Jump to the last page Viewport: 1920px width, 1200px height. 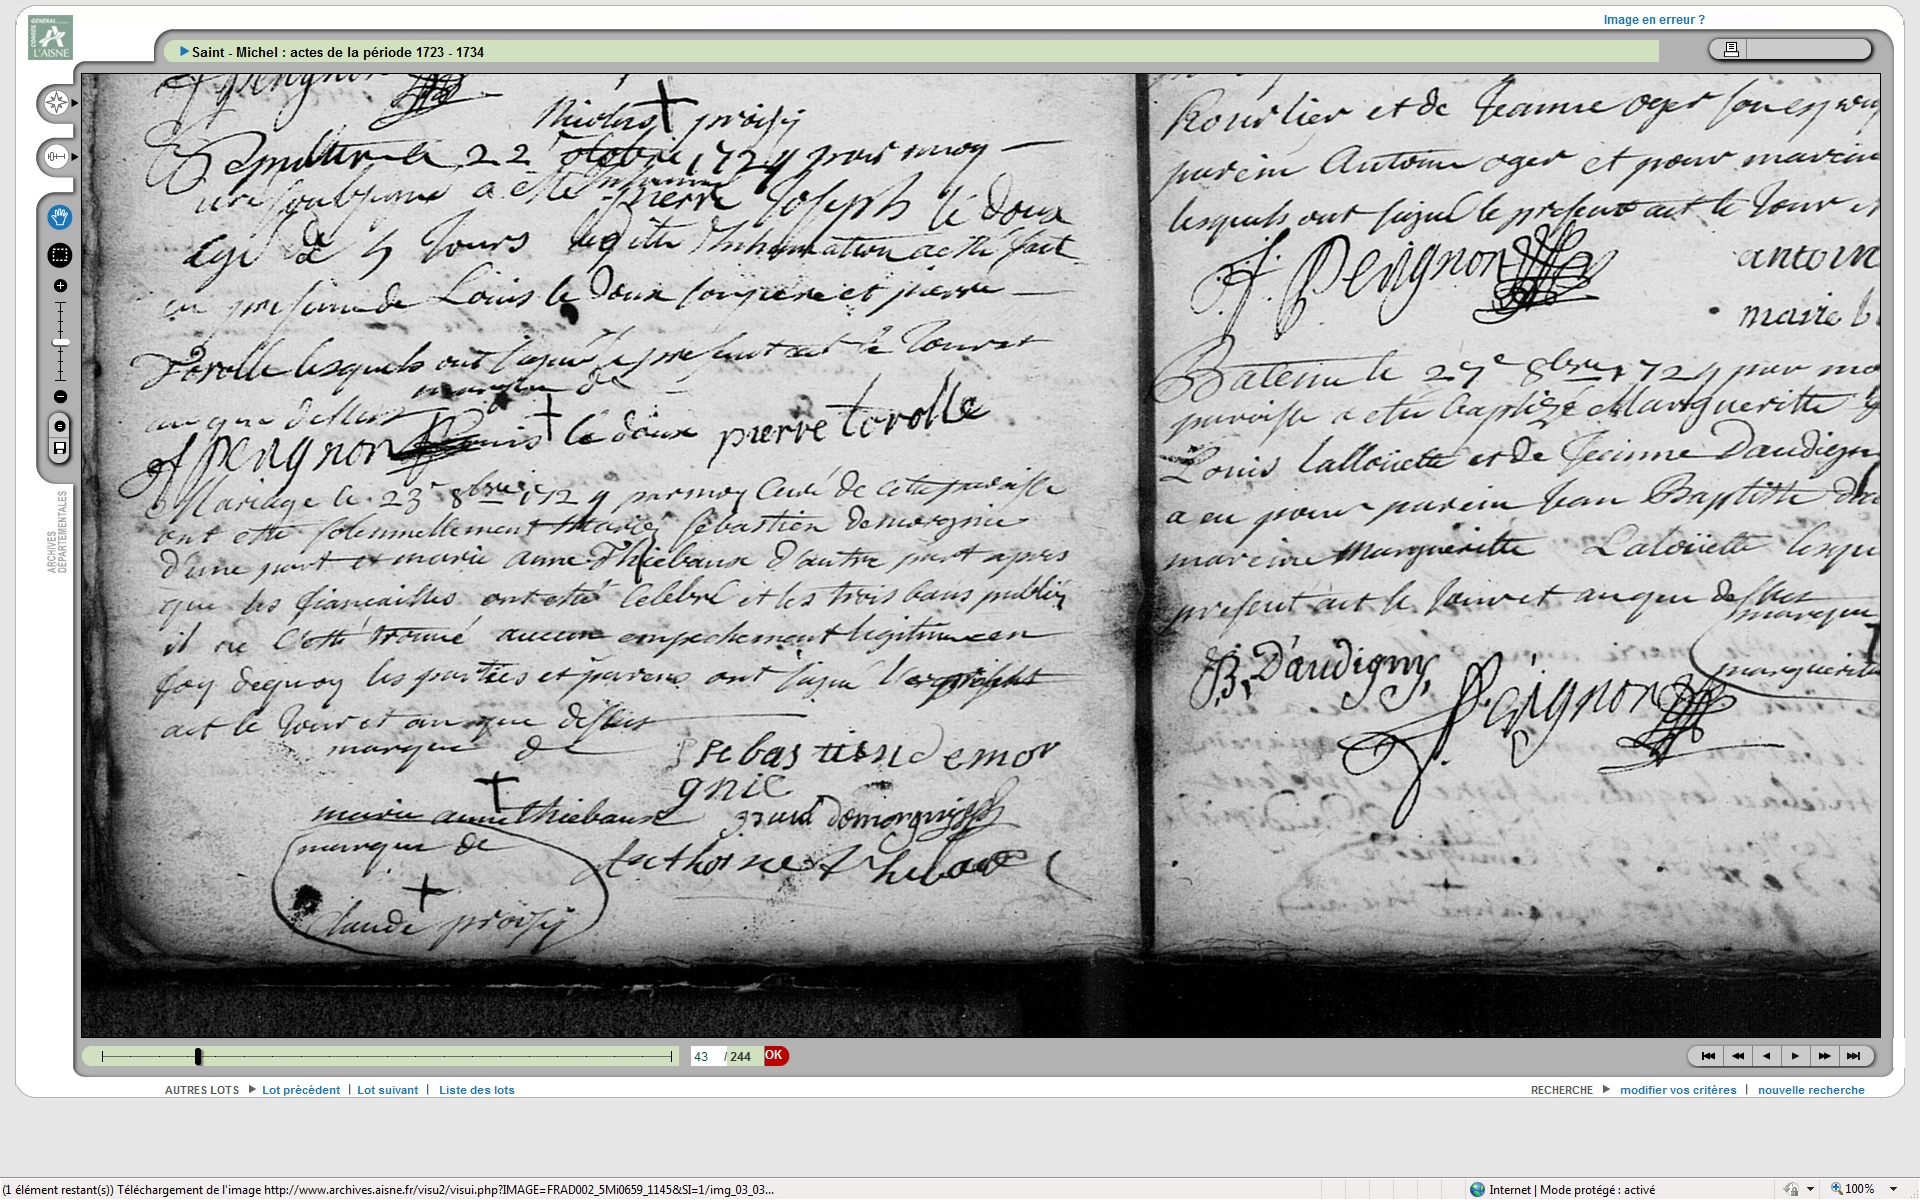[x=1853, y=1056]
